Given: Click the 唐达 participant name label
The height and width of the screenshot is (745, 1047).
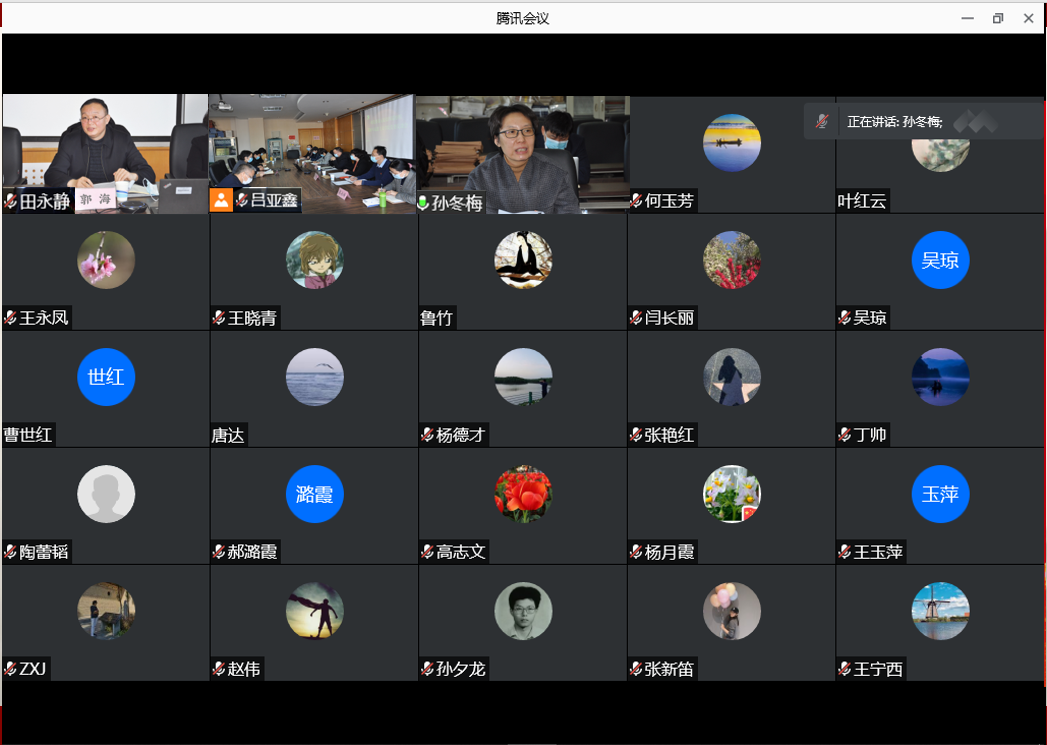Looking at the screenshot, I should coord(228,435).
